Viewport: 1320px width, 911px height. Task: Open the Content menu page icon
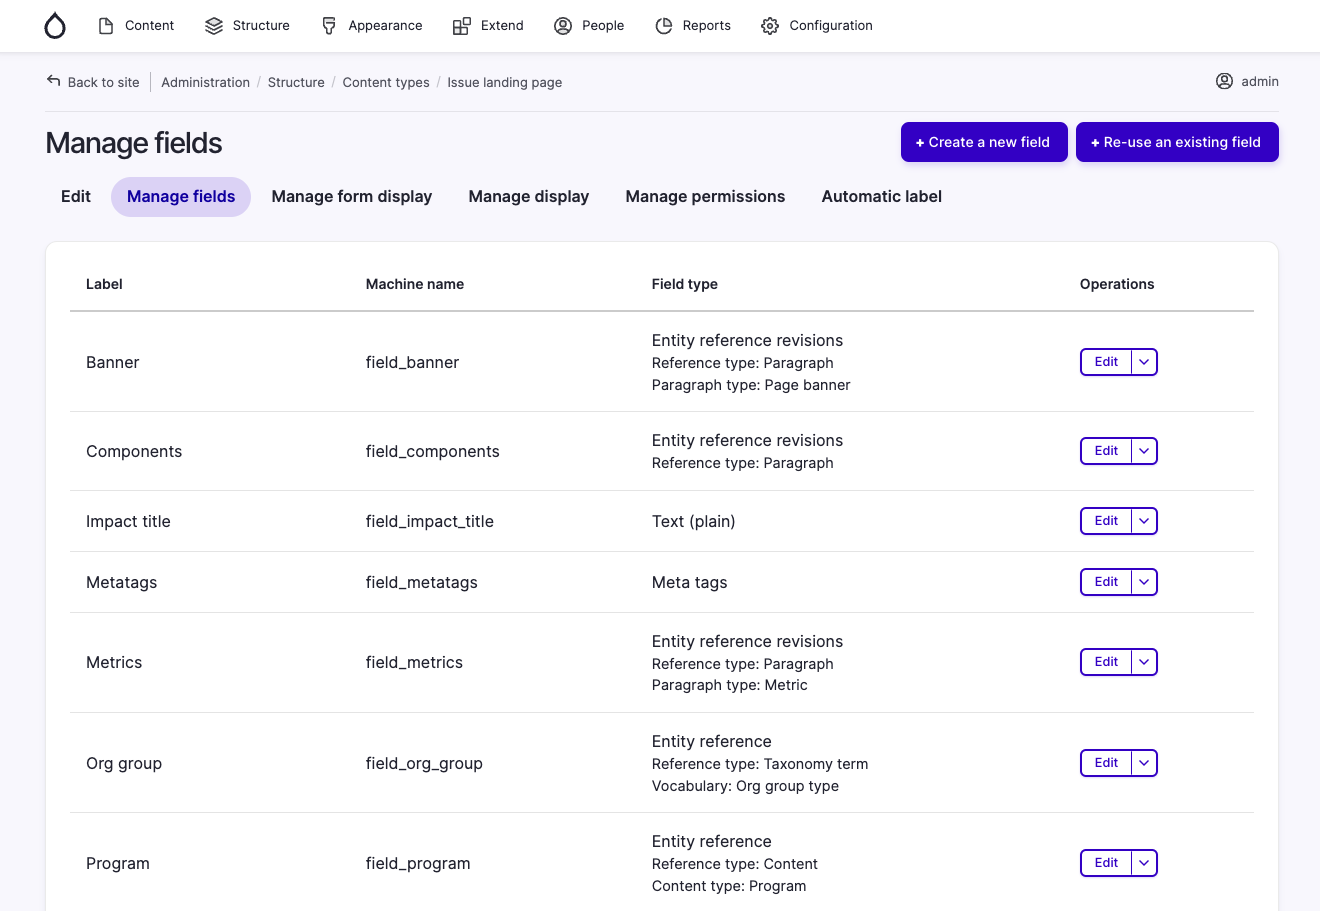[106, 26]
